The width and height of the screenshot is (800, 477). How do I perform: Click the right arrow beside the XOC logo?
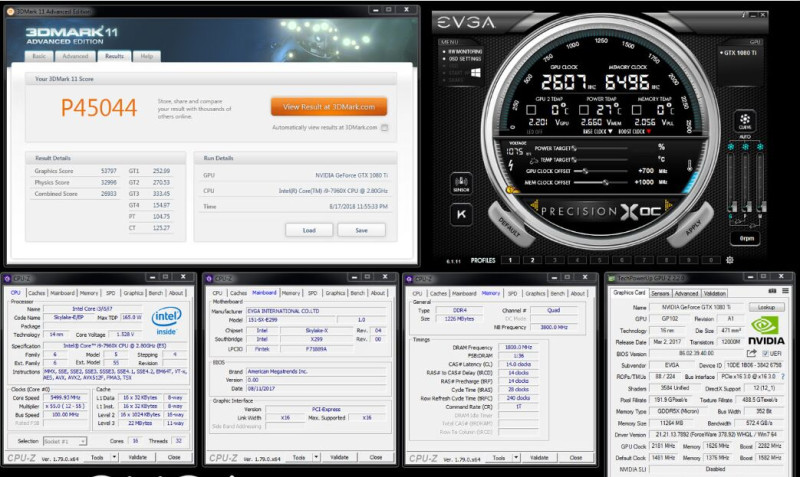coord(668,206)
